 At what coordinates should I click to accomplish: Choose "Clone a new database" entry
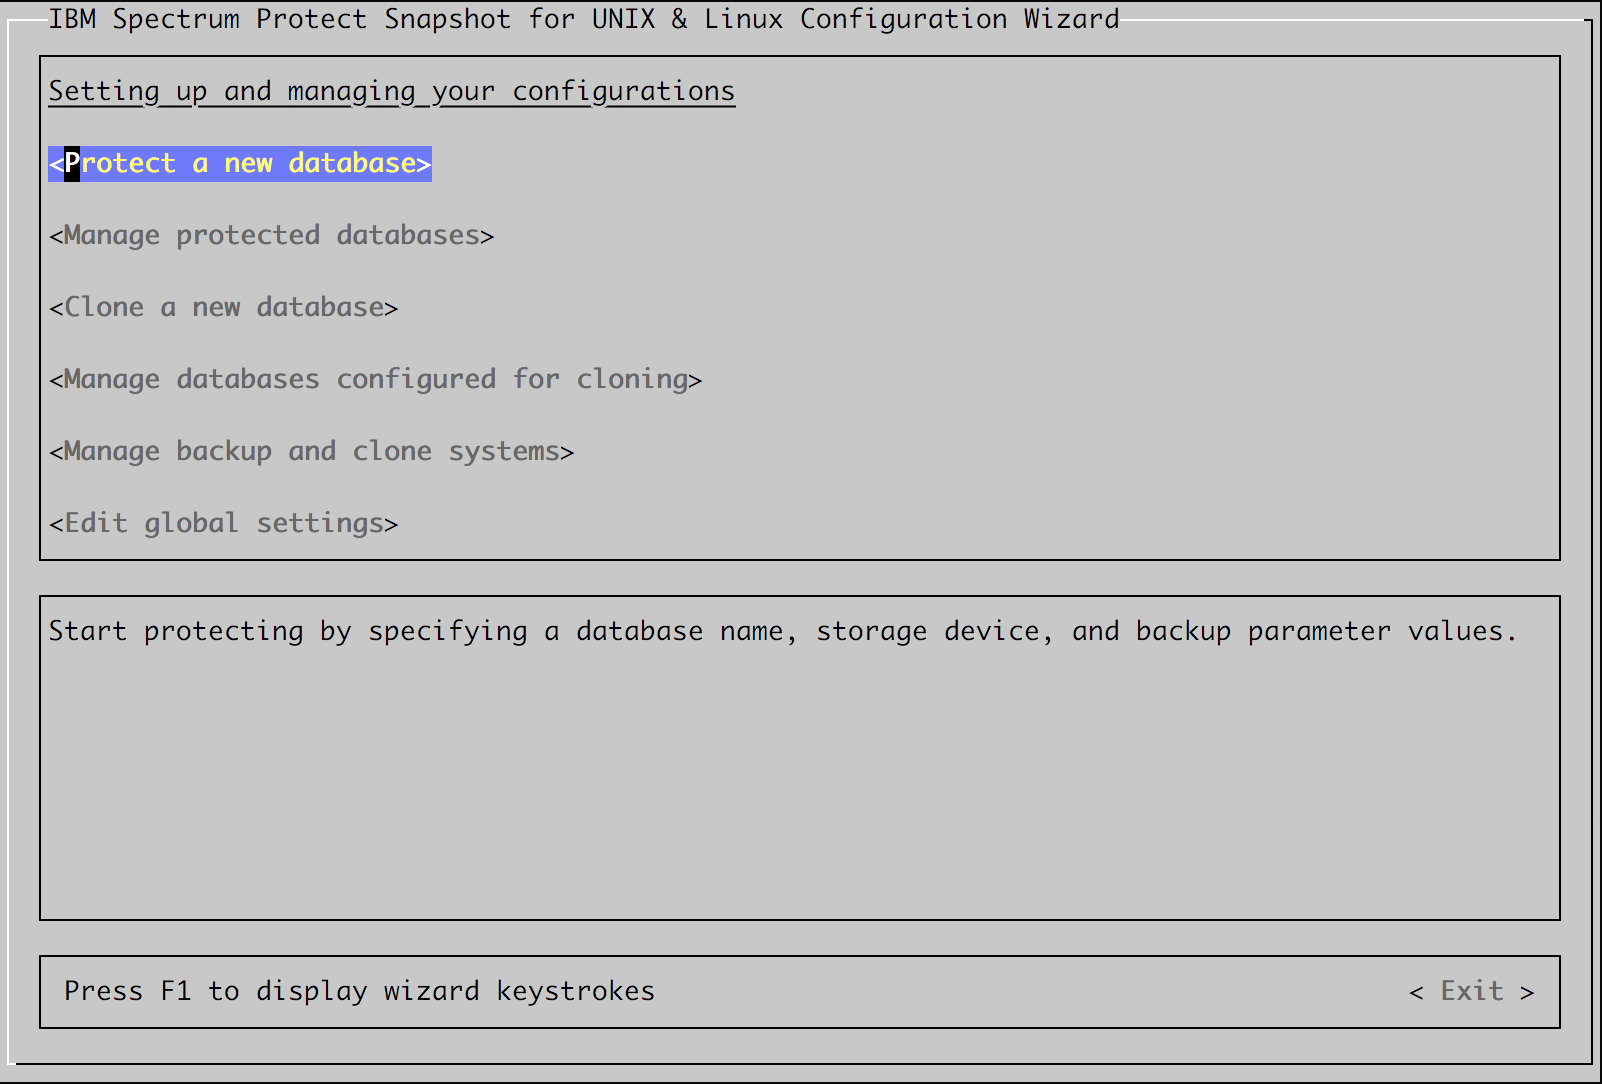click(223, 307)
